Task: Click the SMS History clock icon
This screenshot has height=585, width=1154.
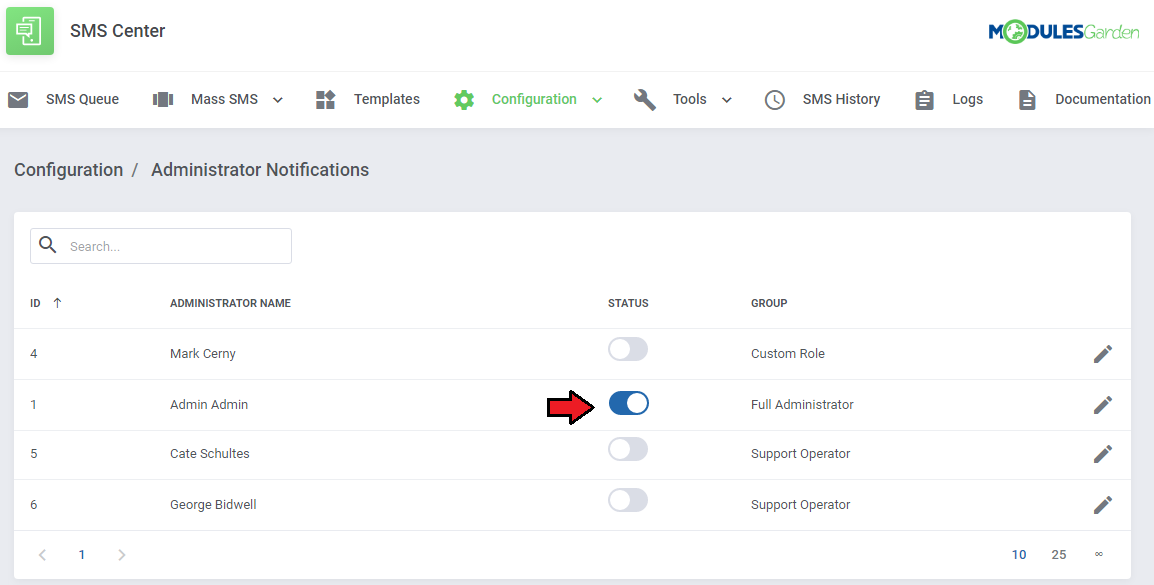Action: coord(775,99)
